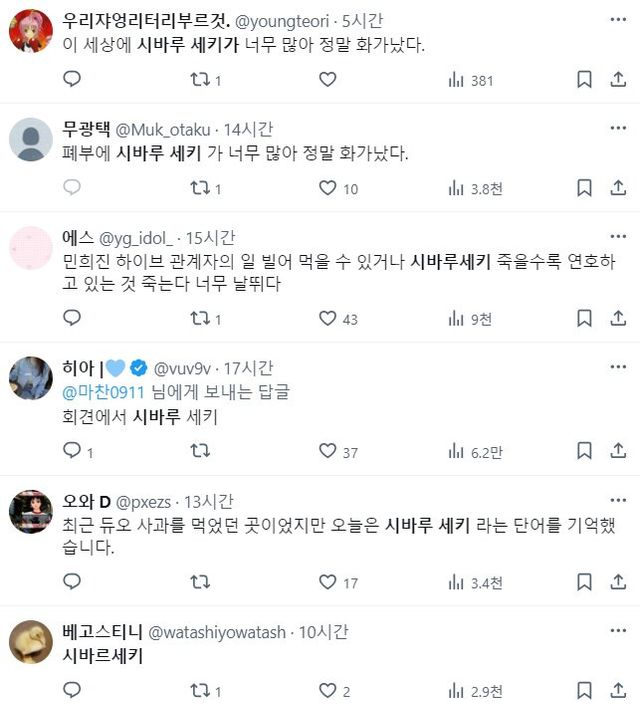Like the watashiyowatash tweet with 2 likes
Screen dimensions: 640x710
[x=327, y=690]
